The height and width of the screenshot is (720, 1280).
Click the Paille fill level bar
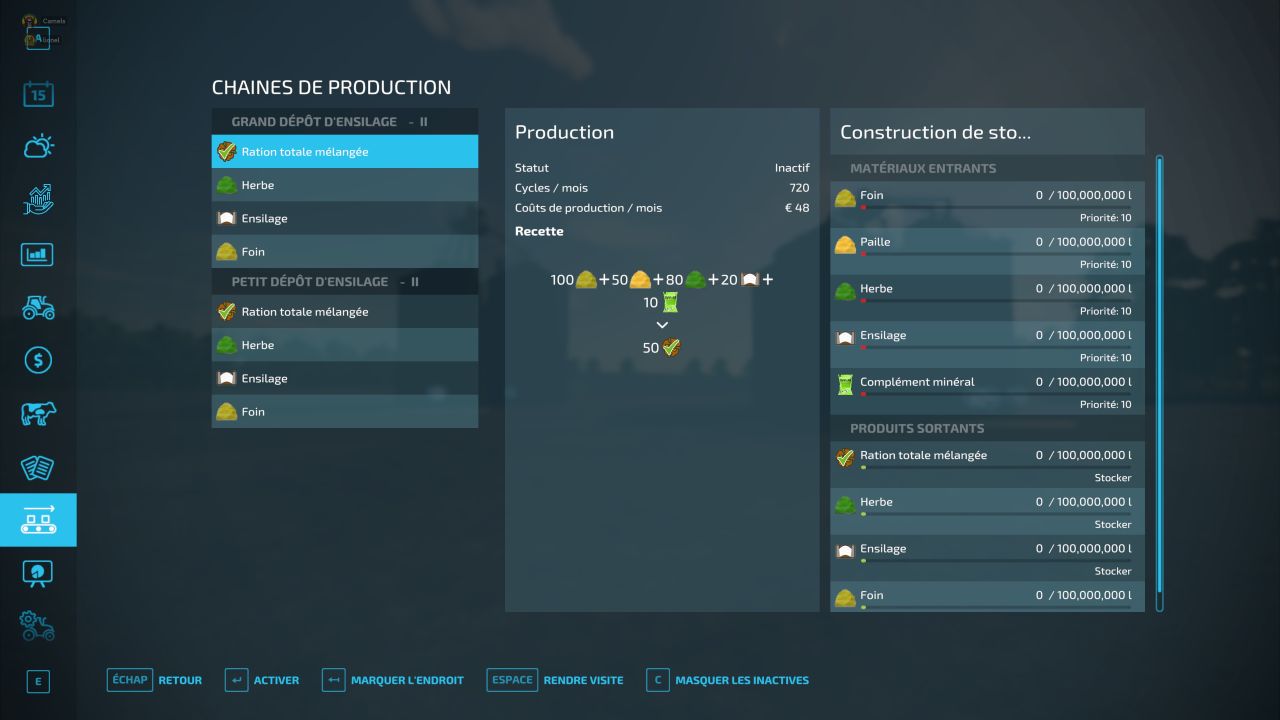995,254
